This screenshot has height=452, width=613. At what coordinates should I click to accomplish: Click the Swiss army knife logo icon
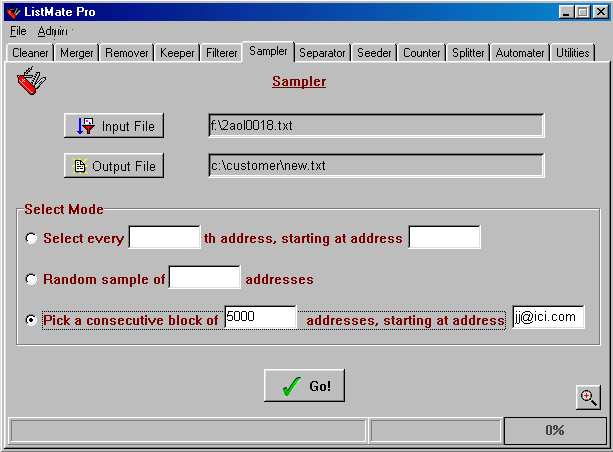pos(32,82)
